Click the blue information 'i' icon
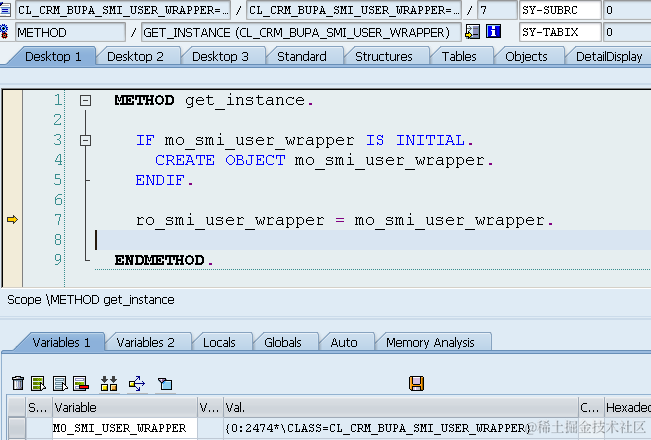This screenshot has height=440, width=651. [x=493, y=32]
